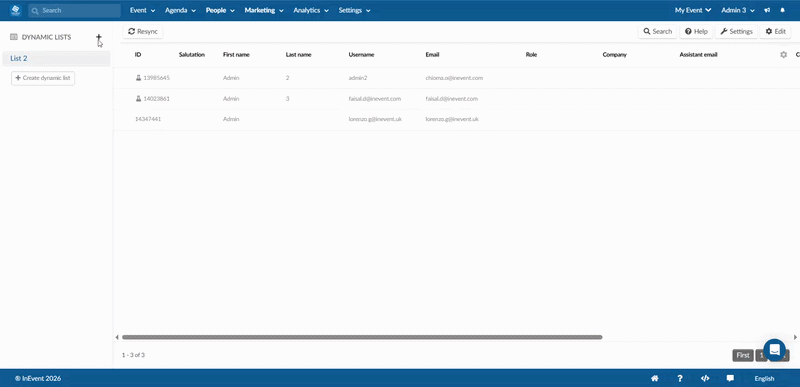Focus the top navigation Search field
The height and width of the screenshot is (387, 800).
point(75,10)
